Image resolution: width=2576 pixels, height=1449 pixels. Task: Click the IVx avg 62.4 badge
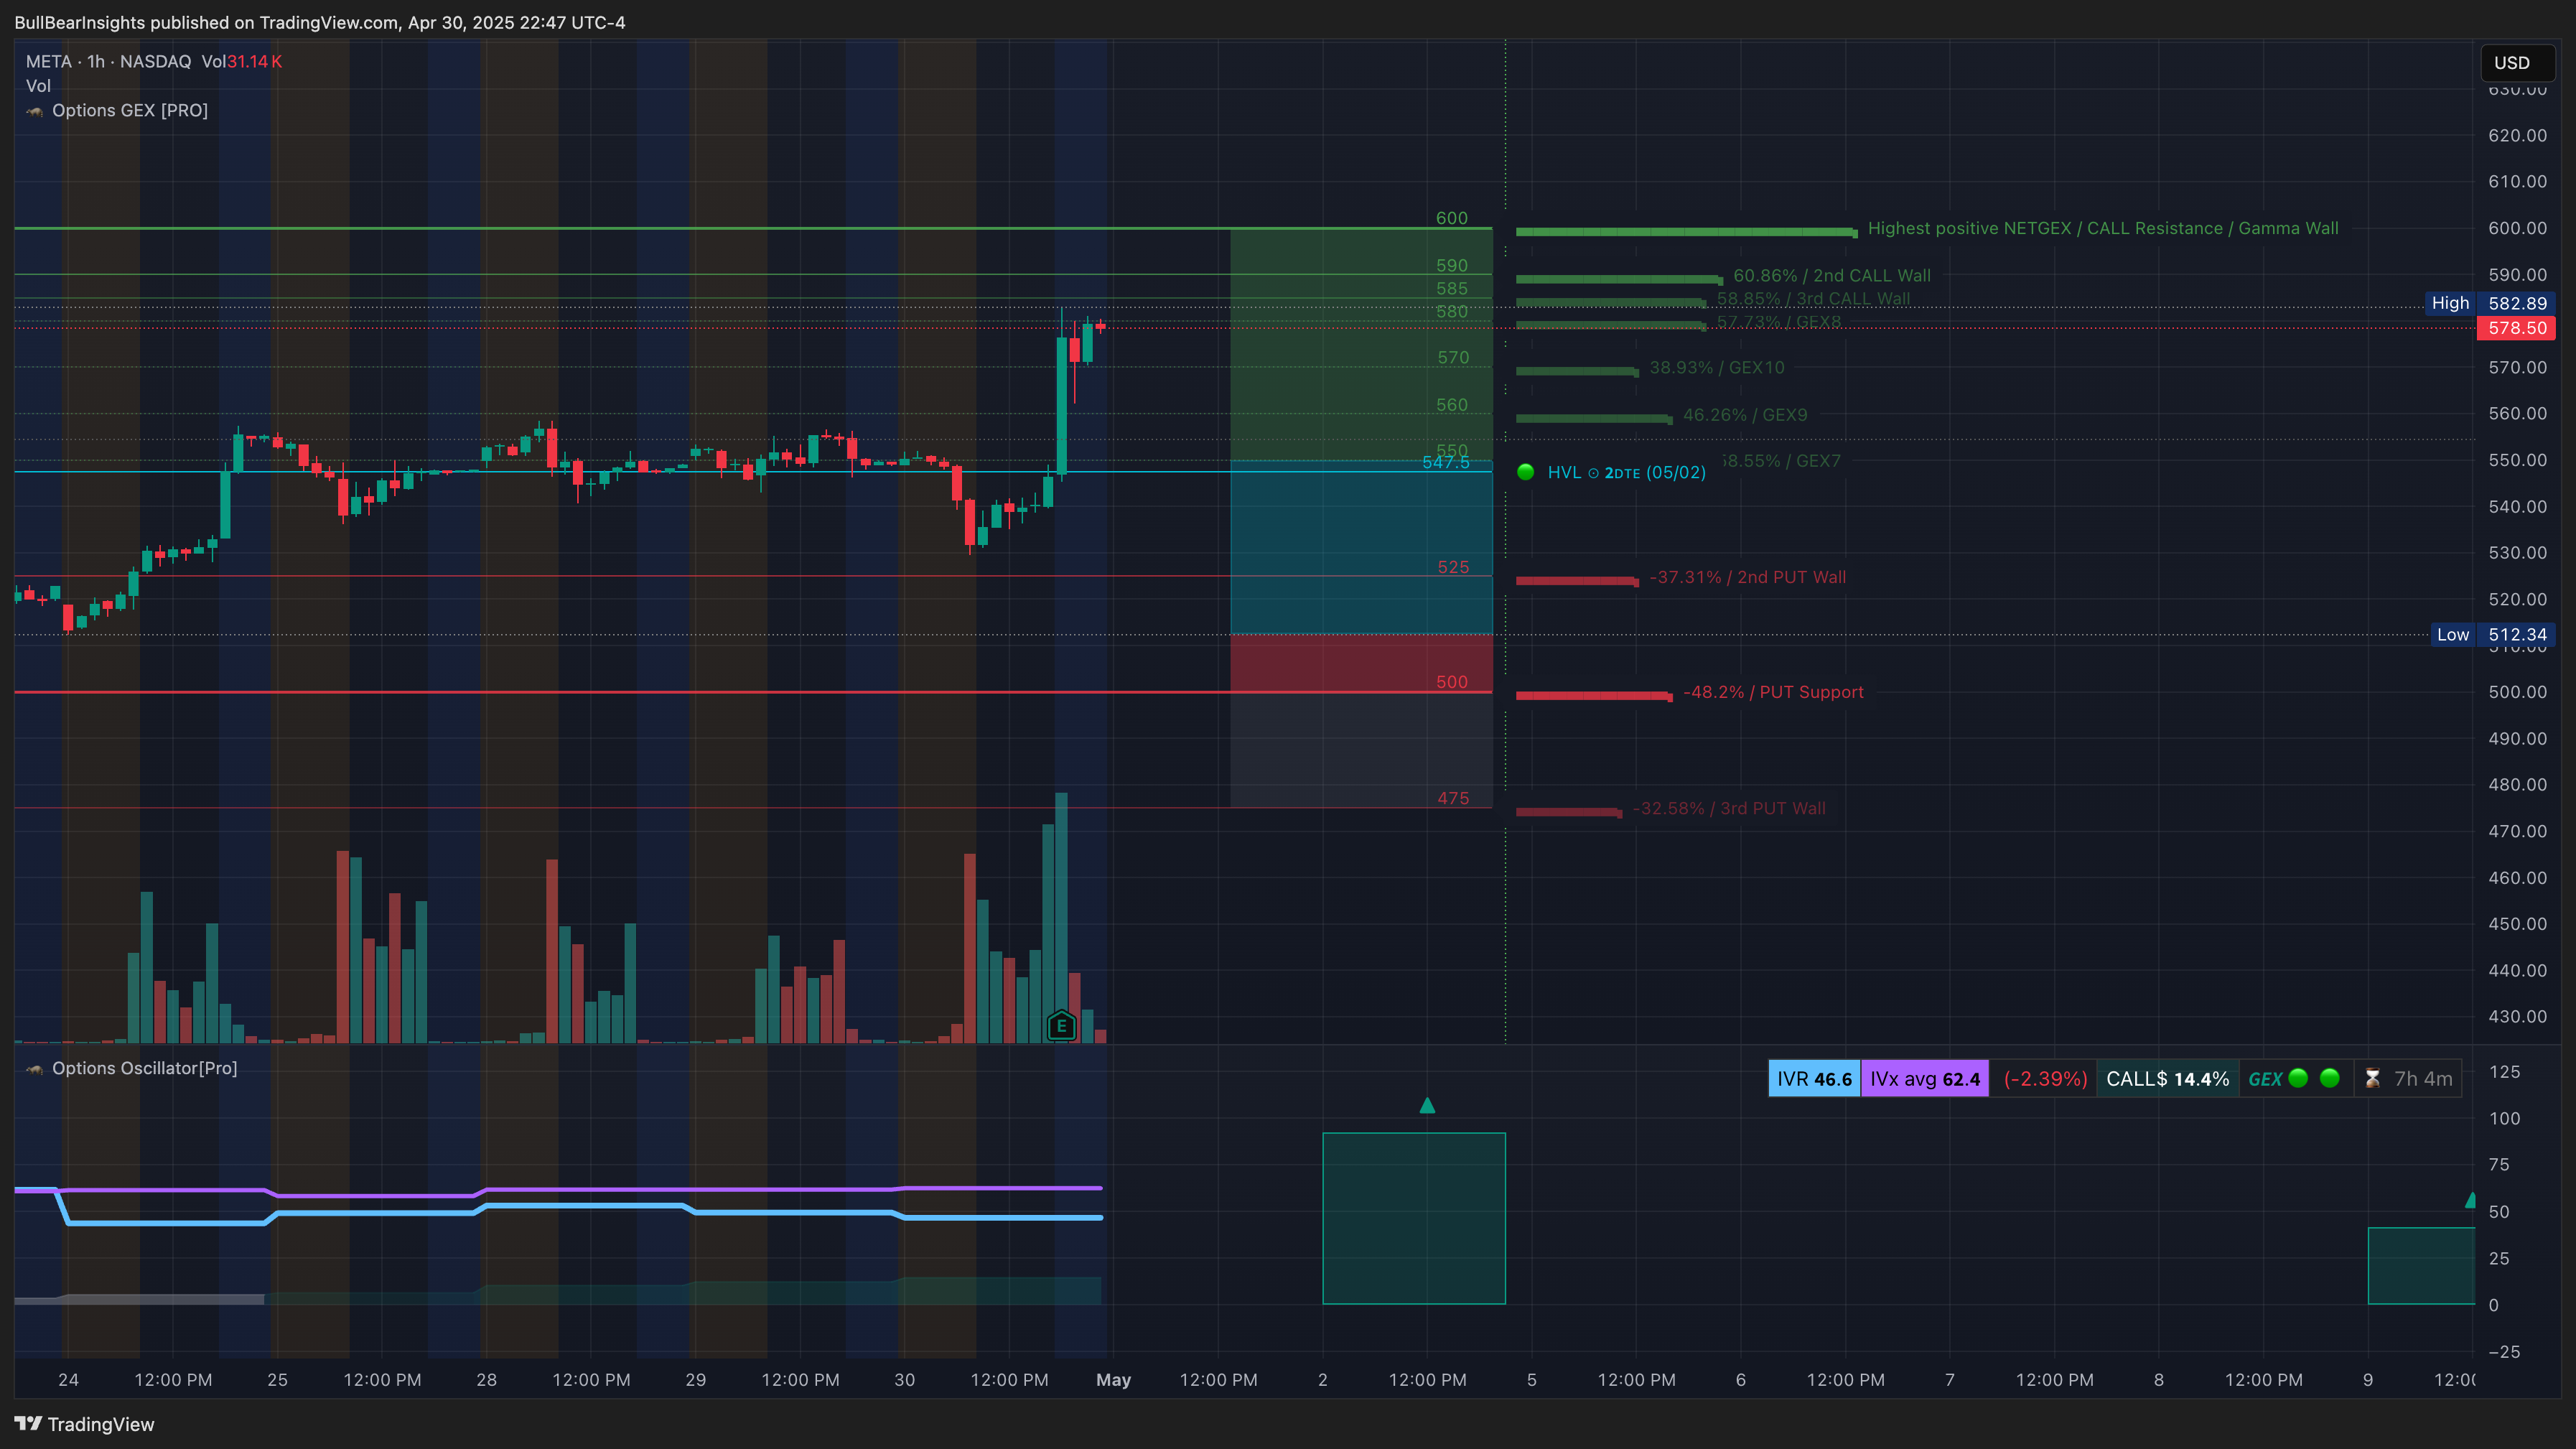(1925, 1079)
